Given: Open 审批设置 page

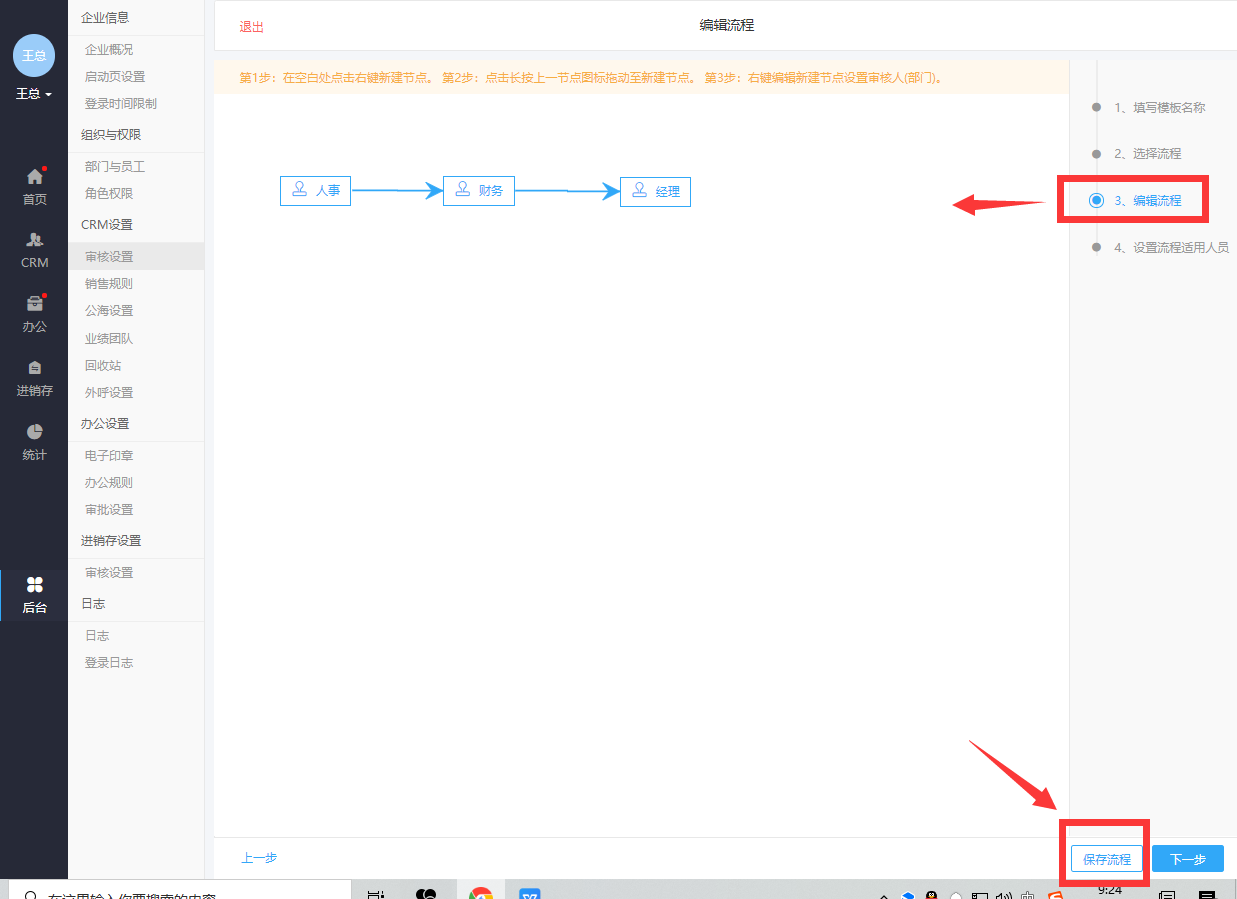Looking at the screenshot, I should coord(109,509).
